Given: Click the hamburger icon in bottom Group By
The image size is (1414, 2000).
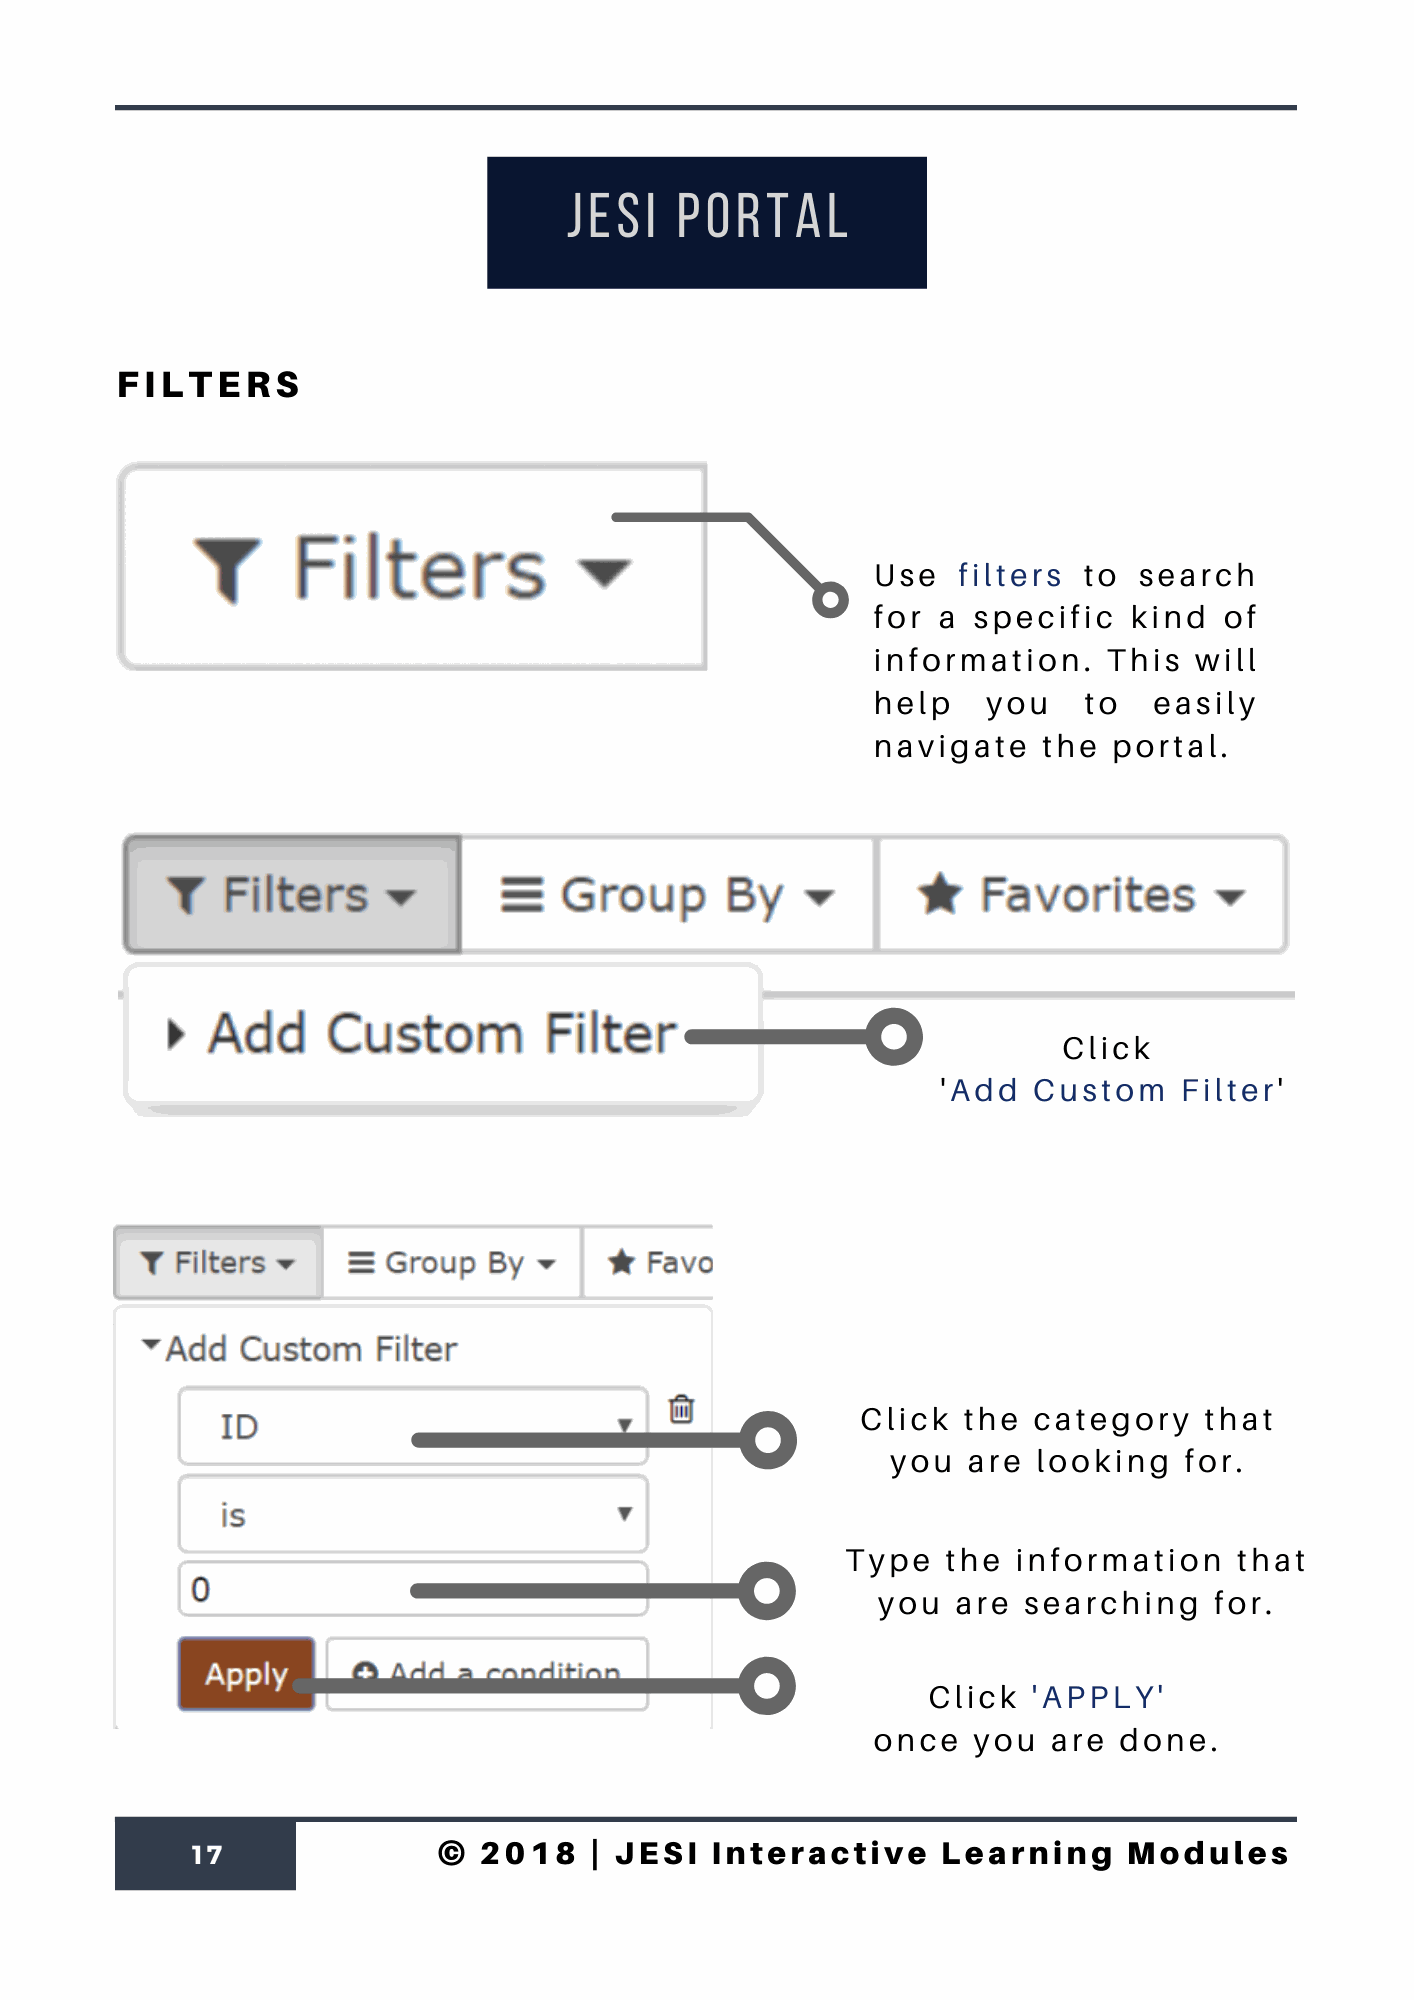Looking at the screenshot, I should click(x=361, y=1263).
